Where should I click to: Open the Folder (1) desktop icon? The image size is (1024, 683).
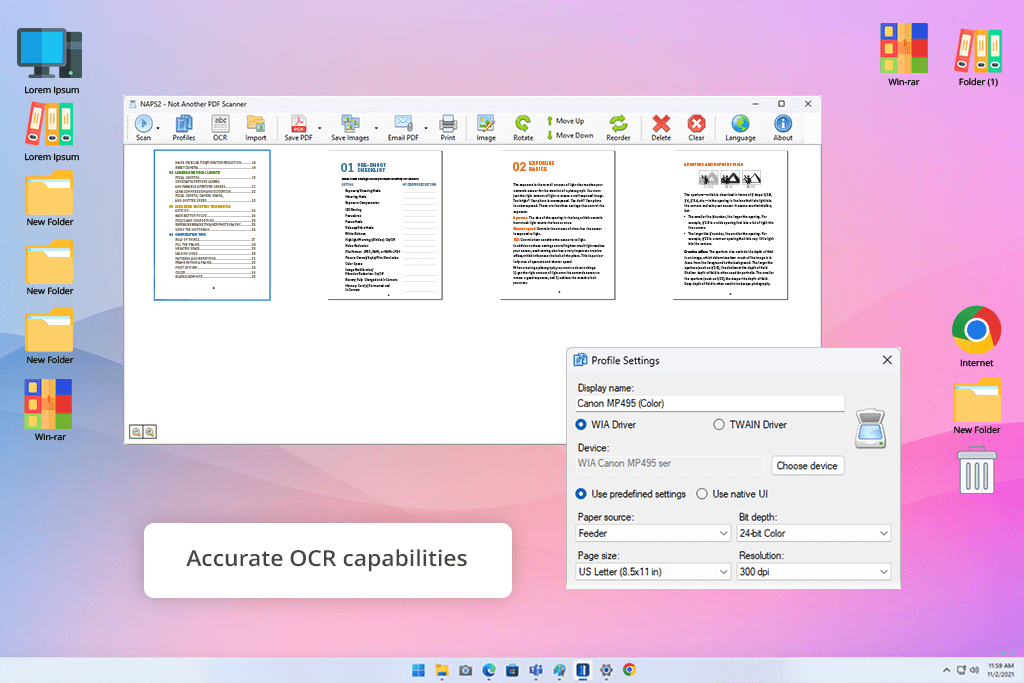978,57
